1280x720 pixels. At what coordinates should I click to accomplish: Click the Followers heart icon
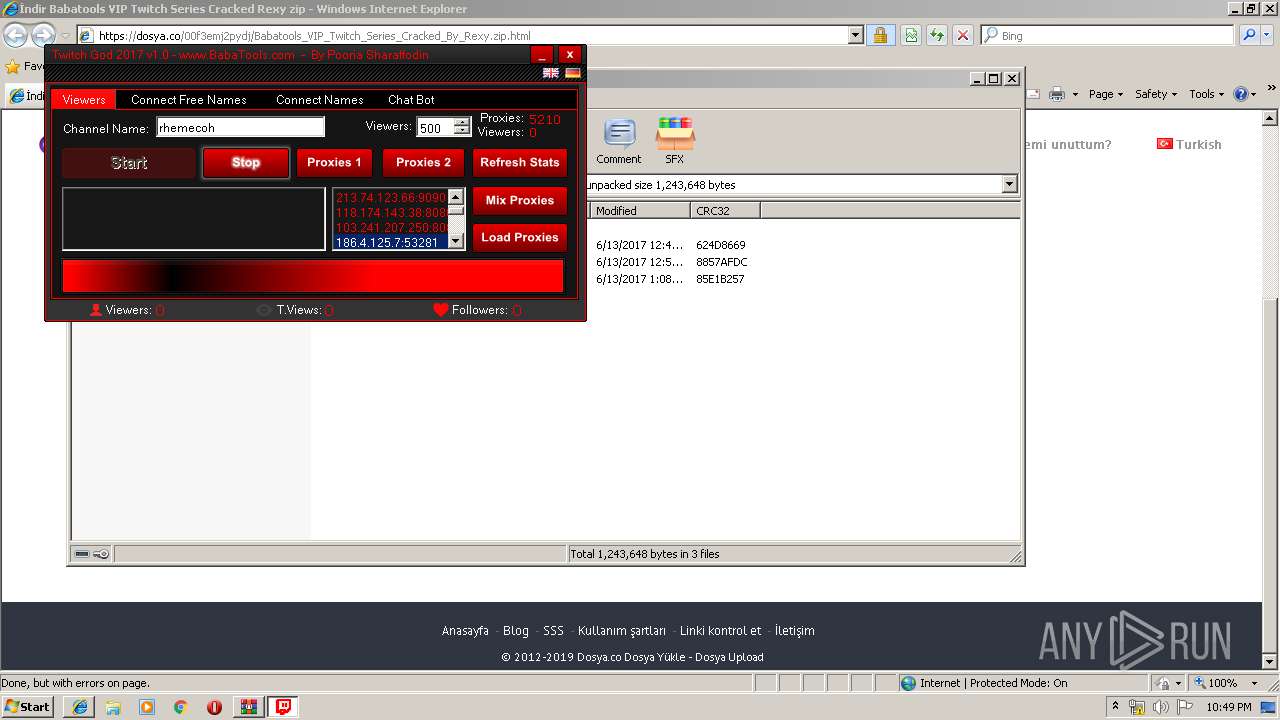440,310
